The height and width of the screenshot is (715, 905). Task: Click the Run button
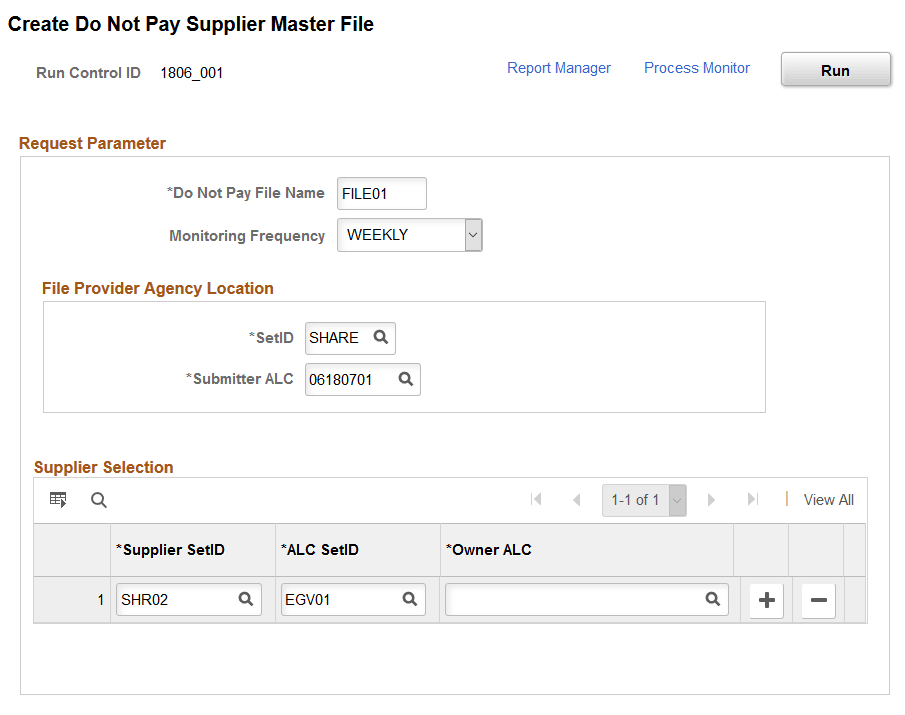click(835, 69)
